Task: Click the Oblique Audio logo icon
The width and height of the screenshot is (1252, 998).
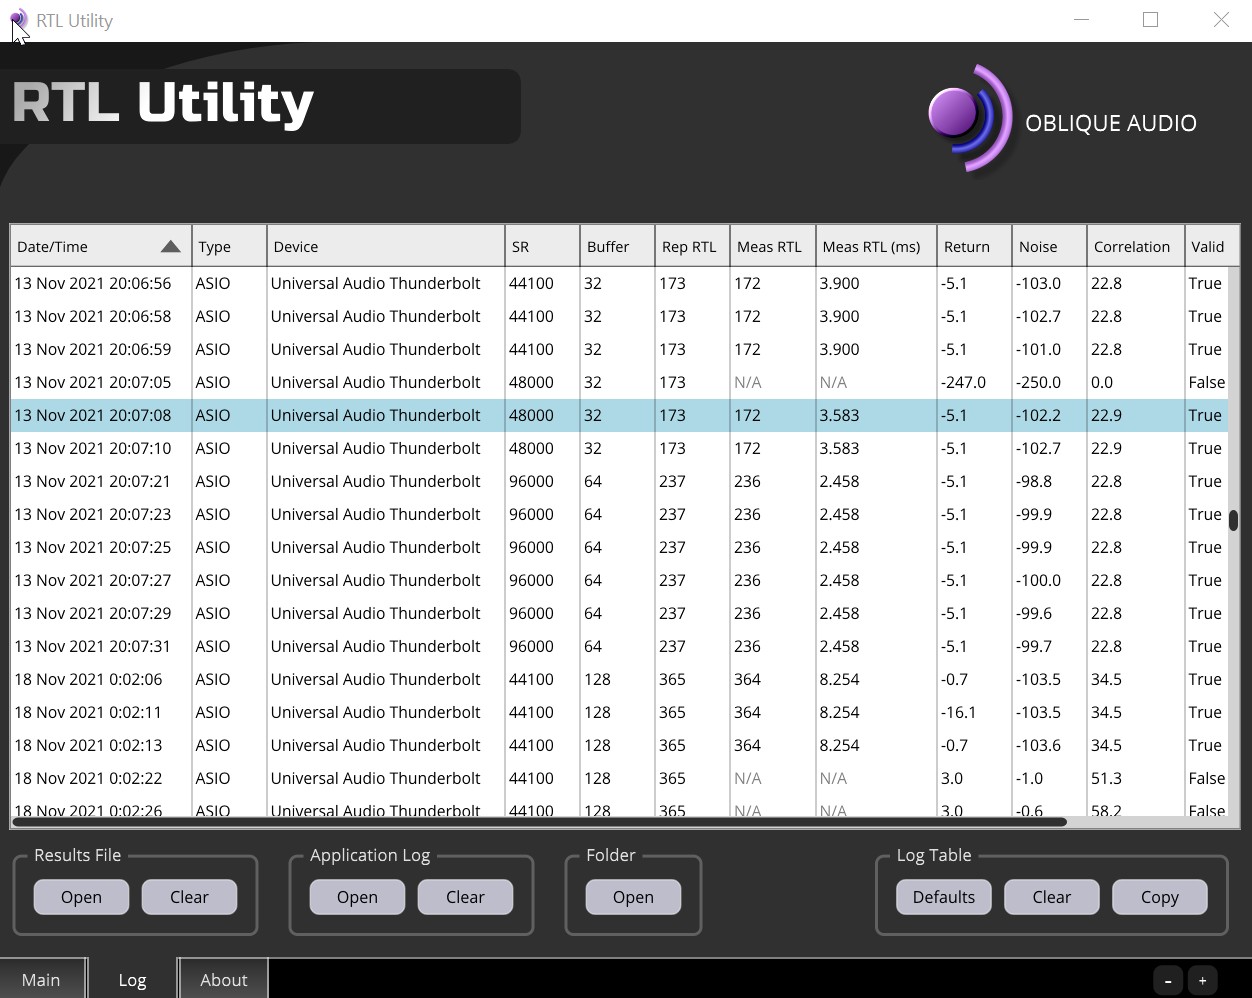Action: pyautogui.click(x=970, y=120)
